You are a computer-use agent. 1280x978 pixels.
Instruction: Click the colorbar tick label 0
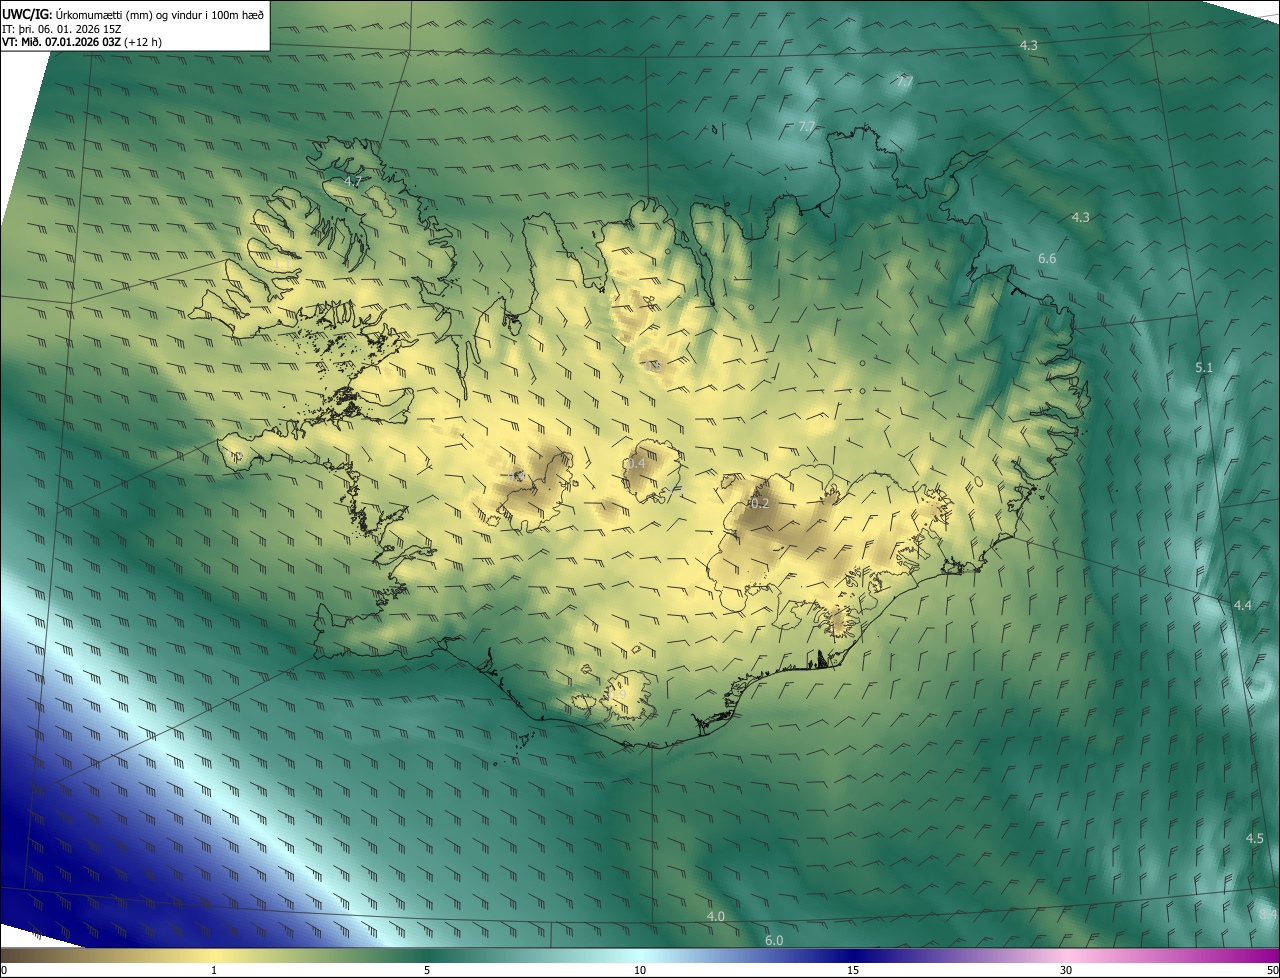coord(3,971)
